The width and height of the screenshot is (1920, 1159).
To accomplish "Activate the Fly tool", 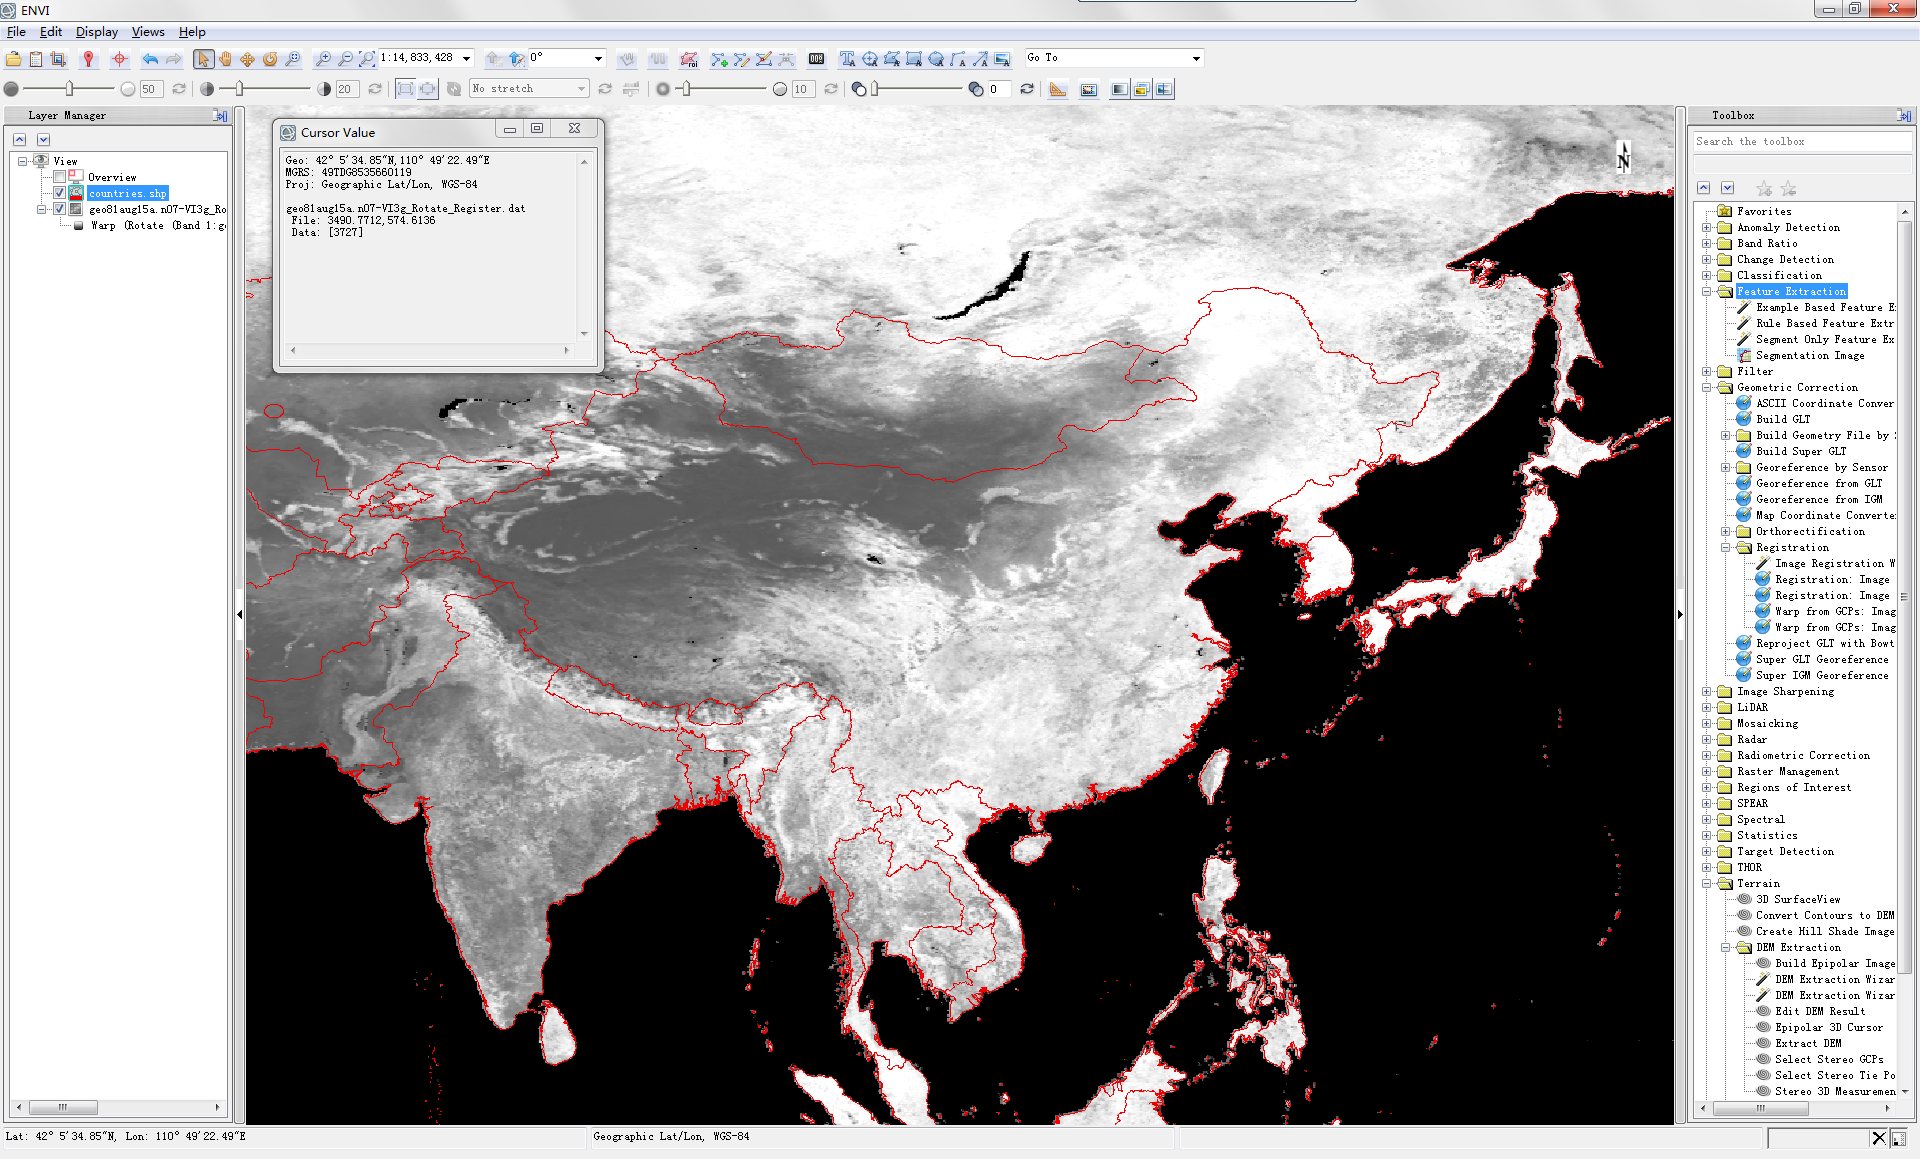I will pos(247,59).
